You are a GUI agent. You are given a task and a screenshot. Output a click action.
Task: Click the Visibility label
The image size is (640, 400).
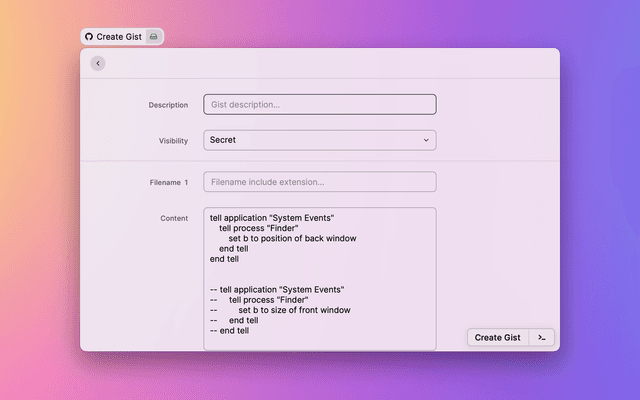tap(173, 141)
